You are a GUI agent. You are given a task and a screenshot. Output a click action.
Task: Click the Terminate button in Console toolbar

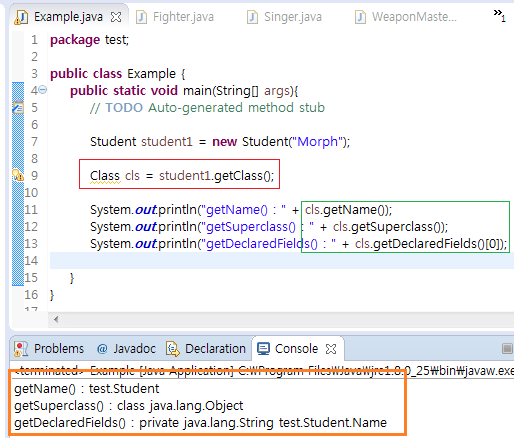[507, 349]
